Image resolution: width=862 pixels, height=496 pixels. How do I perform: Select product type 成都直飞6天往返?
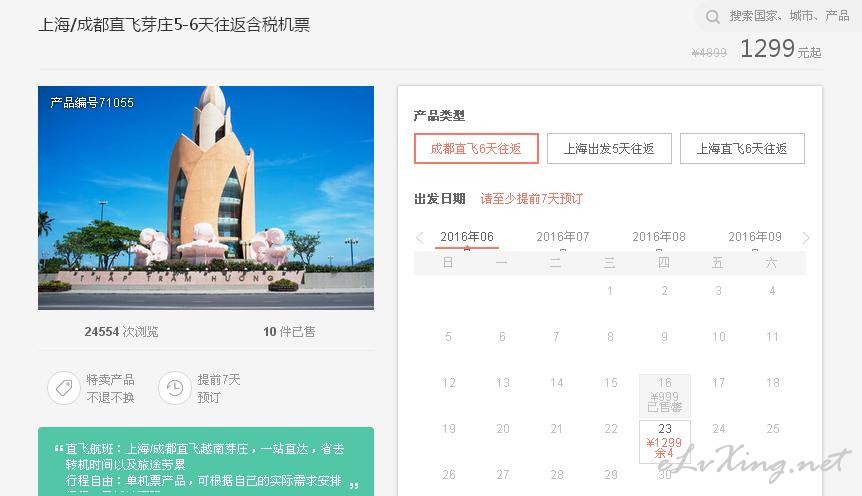pos(476,148)
